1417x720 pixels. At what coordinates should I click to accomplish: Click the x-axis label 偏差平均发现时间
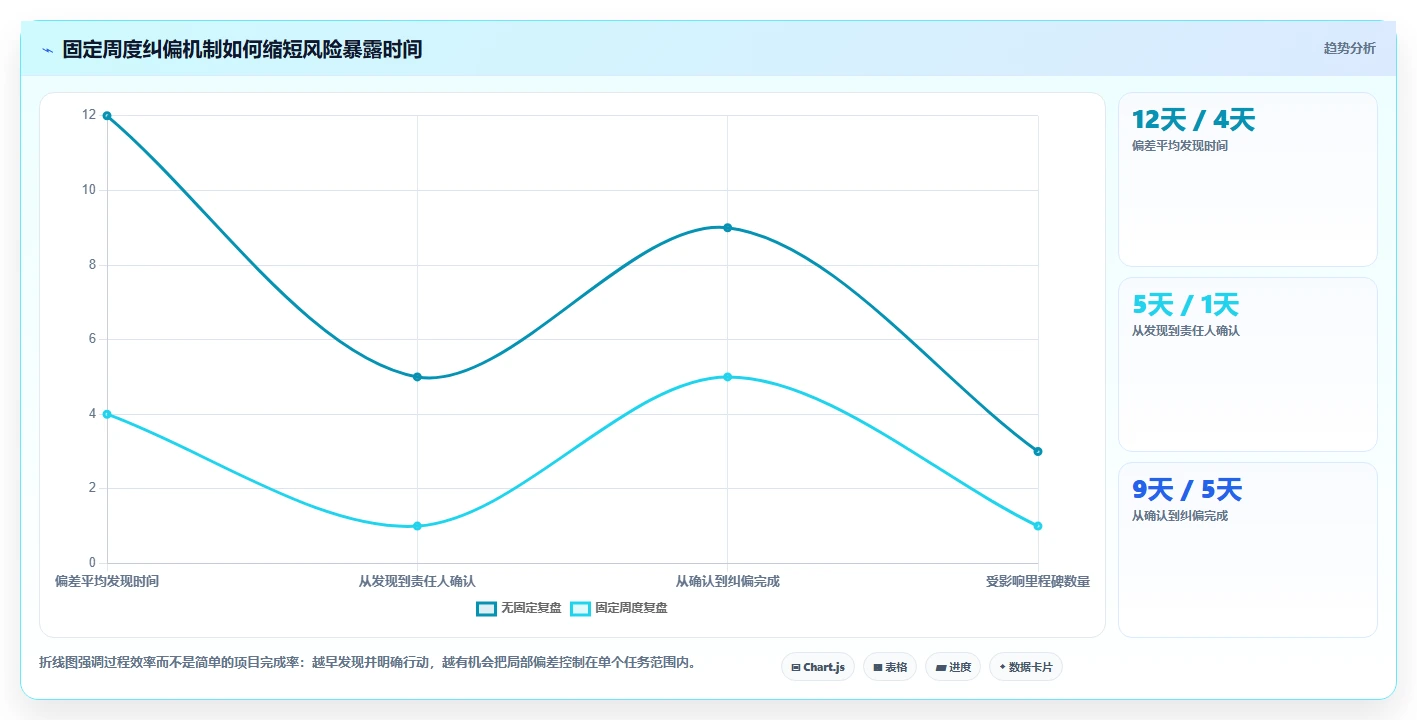pyautogui.click(x=107, y=581)
